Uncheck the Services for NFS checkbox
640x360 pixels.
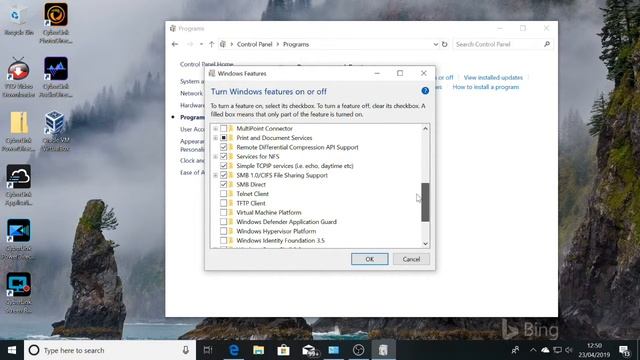224,157
